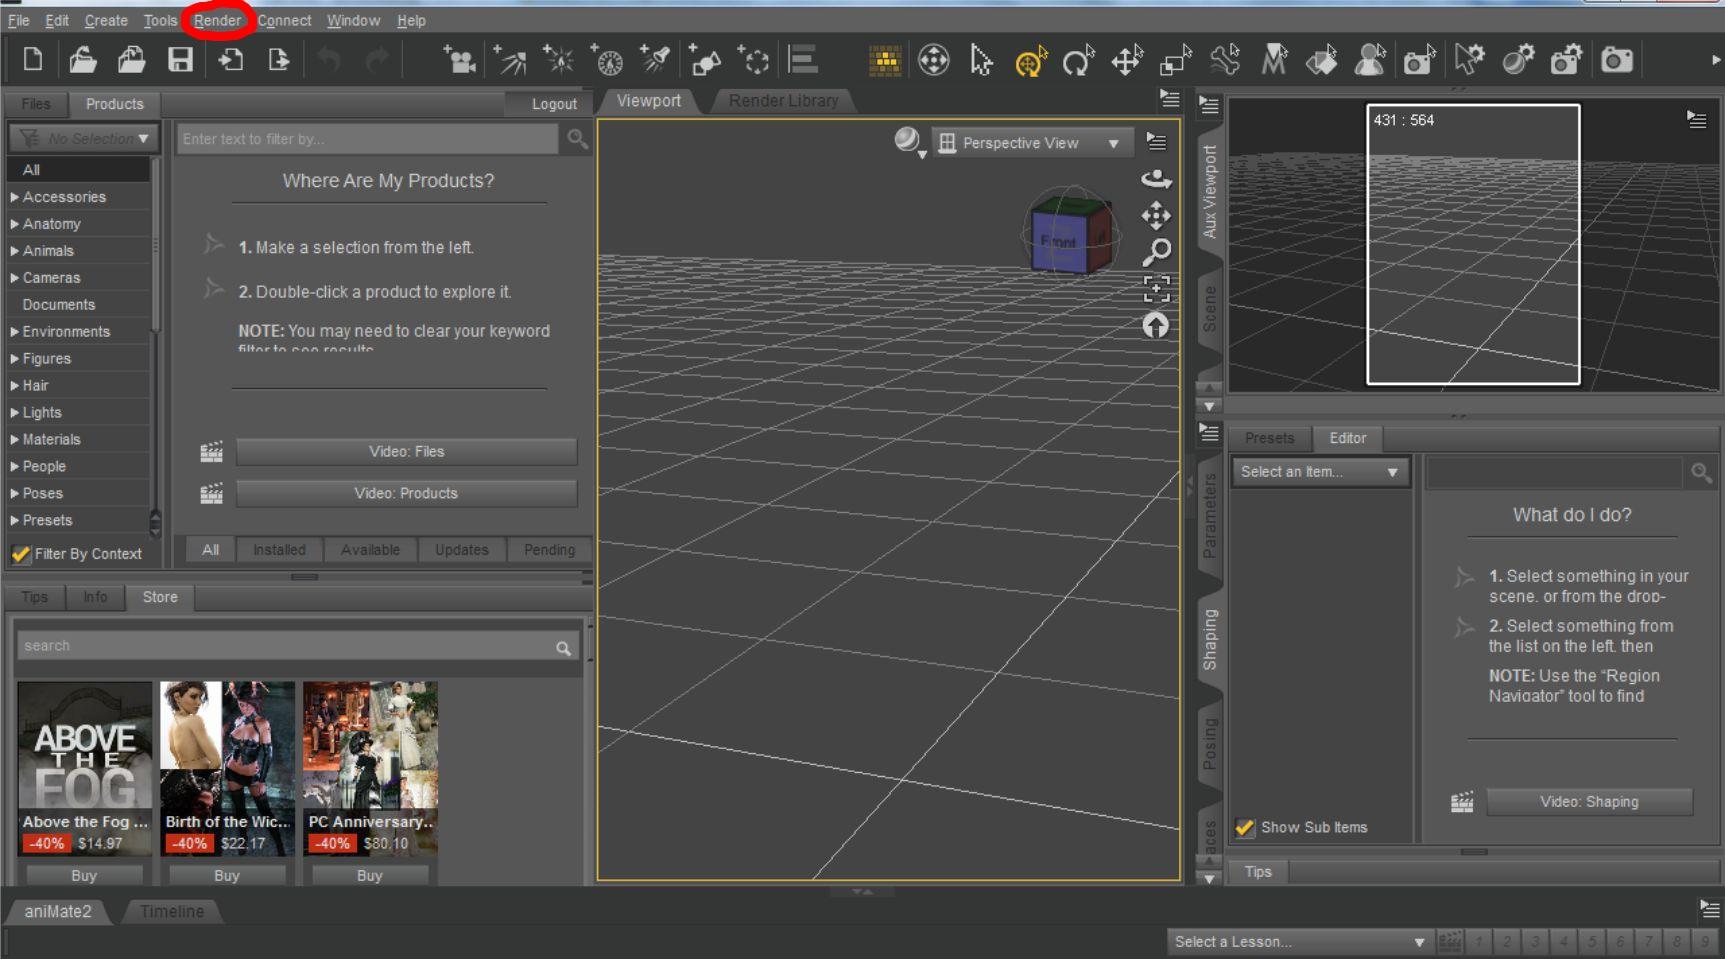Switch to the Render Library tab
Image resolution: width=1725 pixels, height=959 pixels.
click(x=782, y=101)
